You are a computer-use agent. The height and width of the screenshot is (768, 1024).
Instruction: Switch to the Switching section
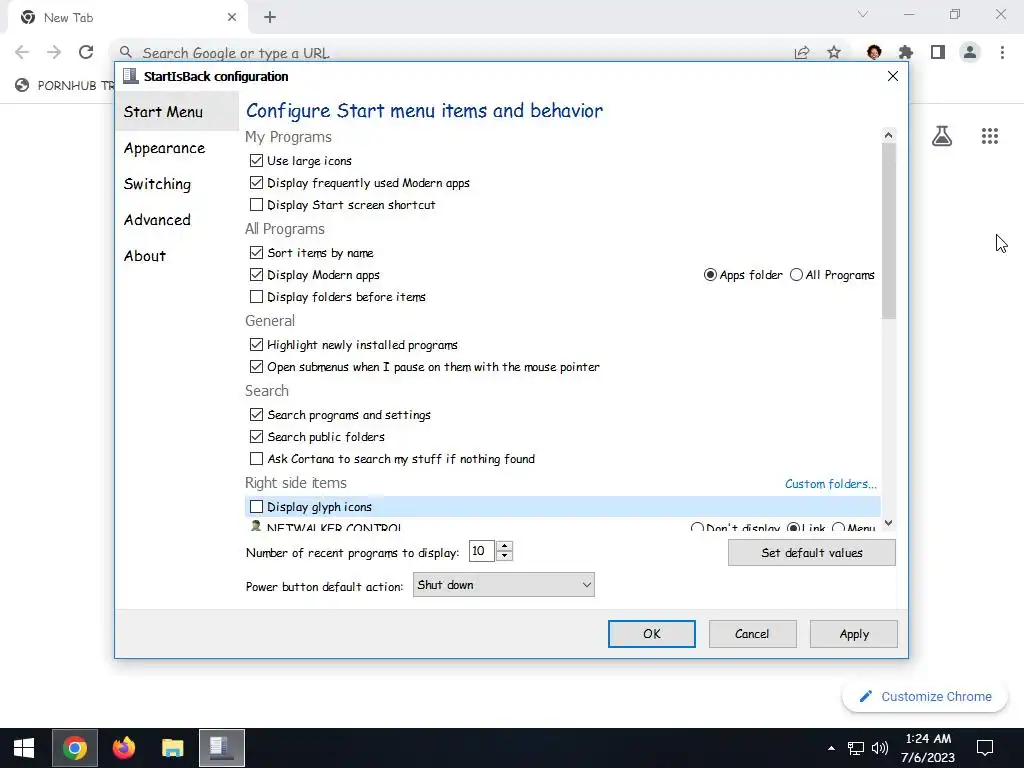point(157,184)
